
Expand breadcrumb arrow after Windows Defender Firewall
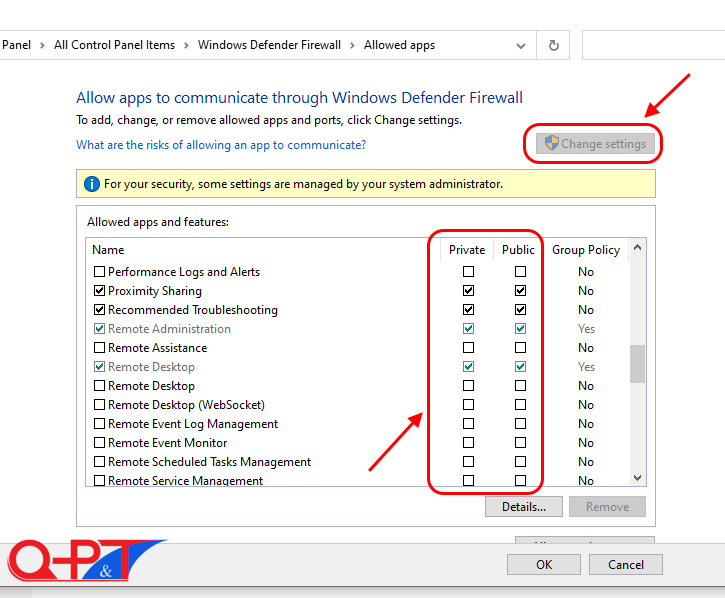pyautogui.click(x=352, y=45)
